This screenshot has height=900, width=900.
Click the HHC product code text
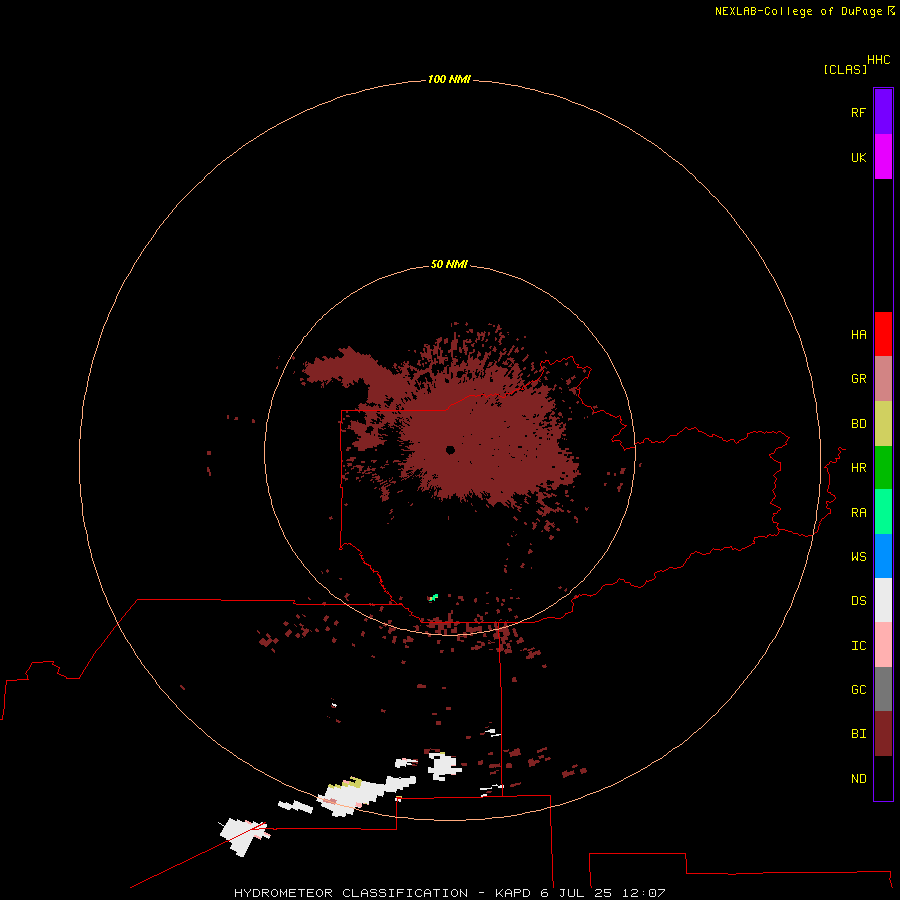[879, 60]
